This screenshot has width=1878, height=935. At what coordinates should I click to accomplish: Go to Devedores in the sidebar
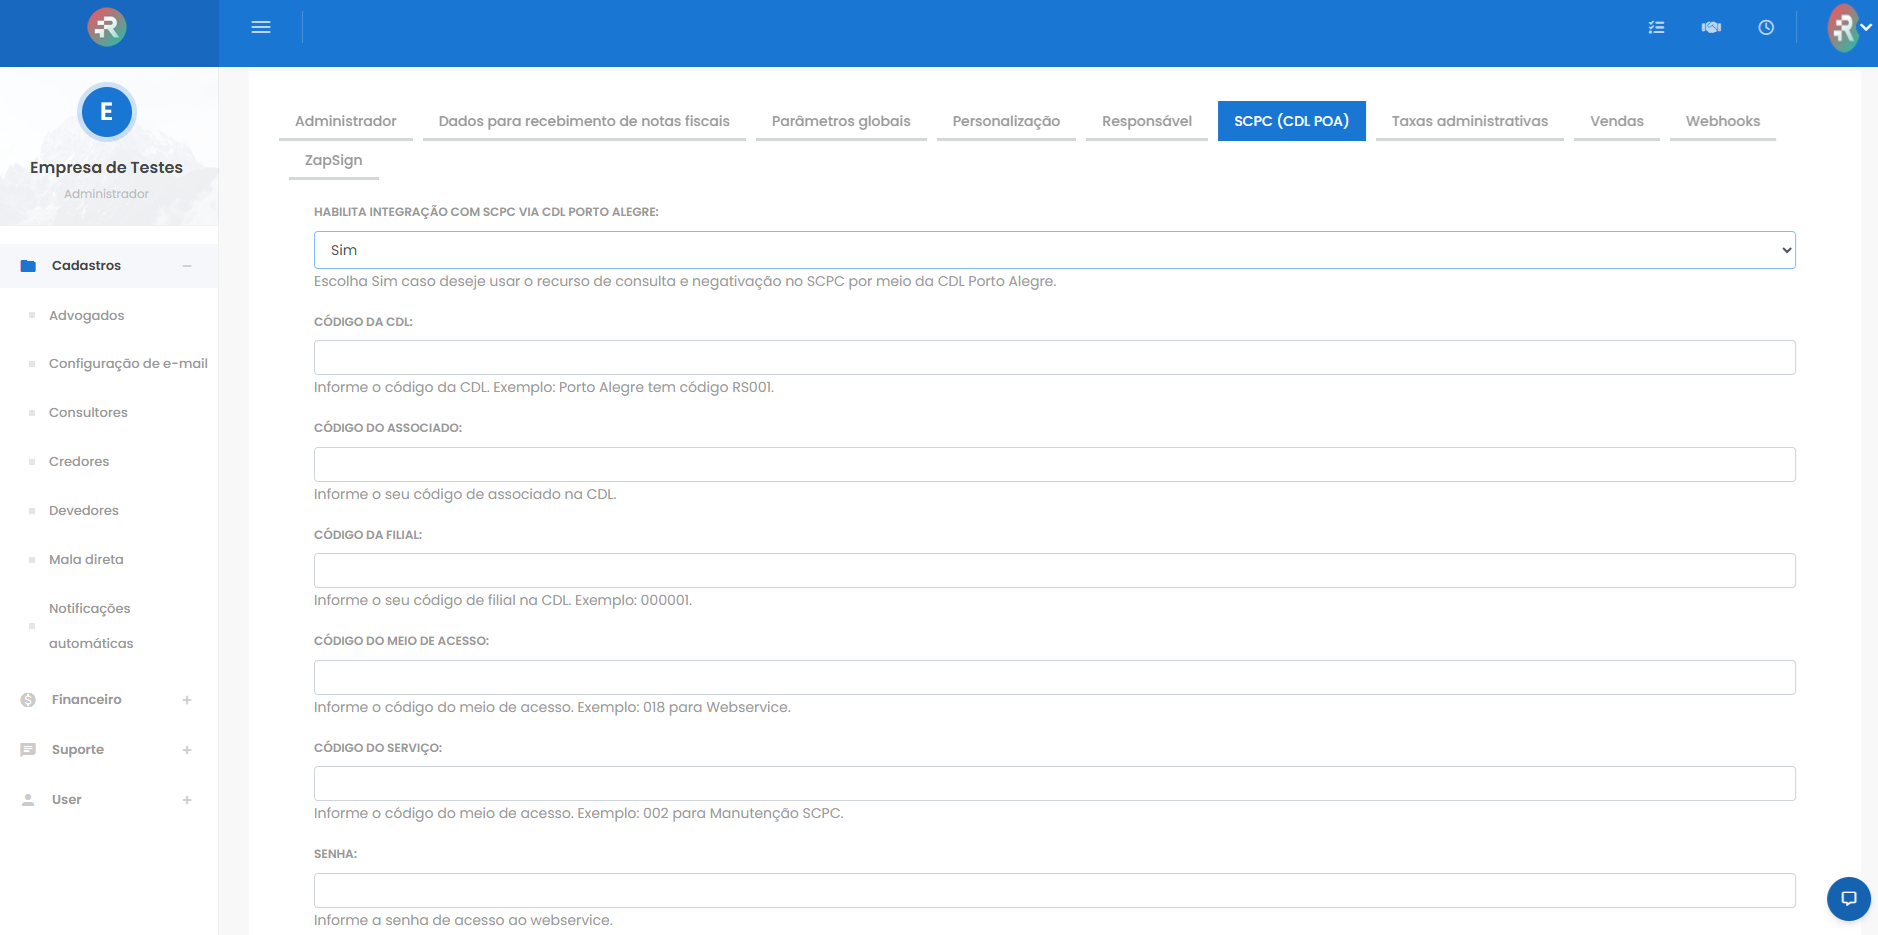tap(84, 510)
